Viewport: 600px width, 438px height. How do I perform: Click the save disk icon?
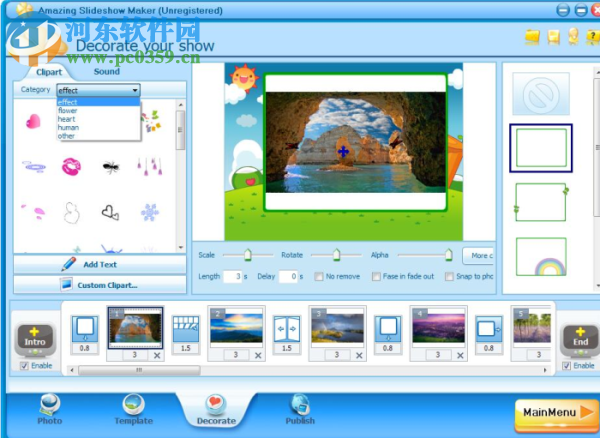(553, 37)
